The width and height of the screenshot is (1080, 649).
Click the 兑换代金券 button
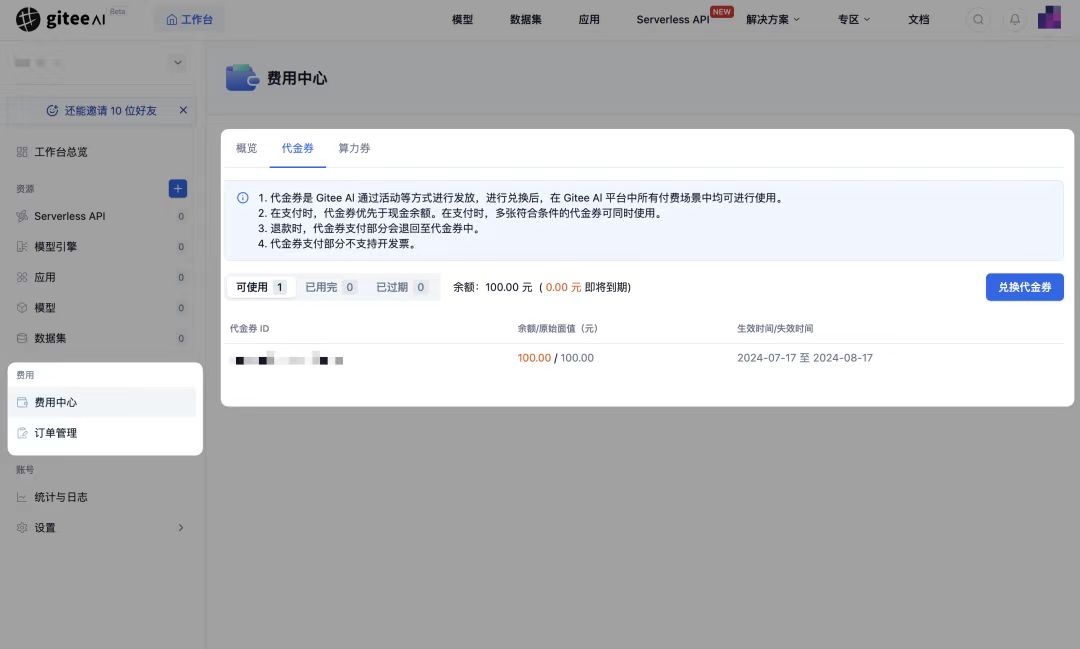click(1024, 287)
